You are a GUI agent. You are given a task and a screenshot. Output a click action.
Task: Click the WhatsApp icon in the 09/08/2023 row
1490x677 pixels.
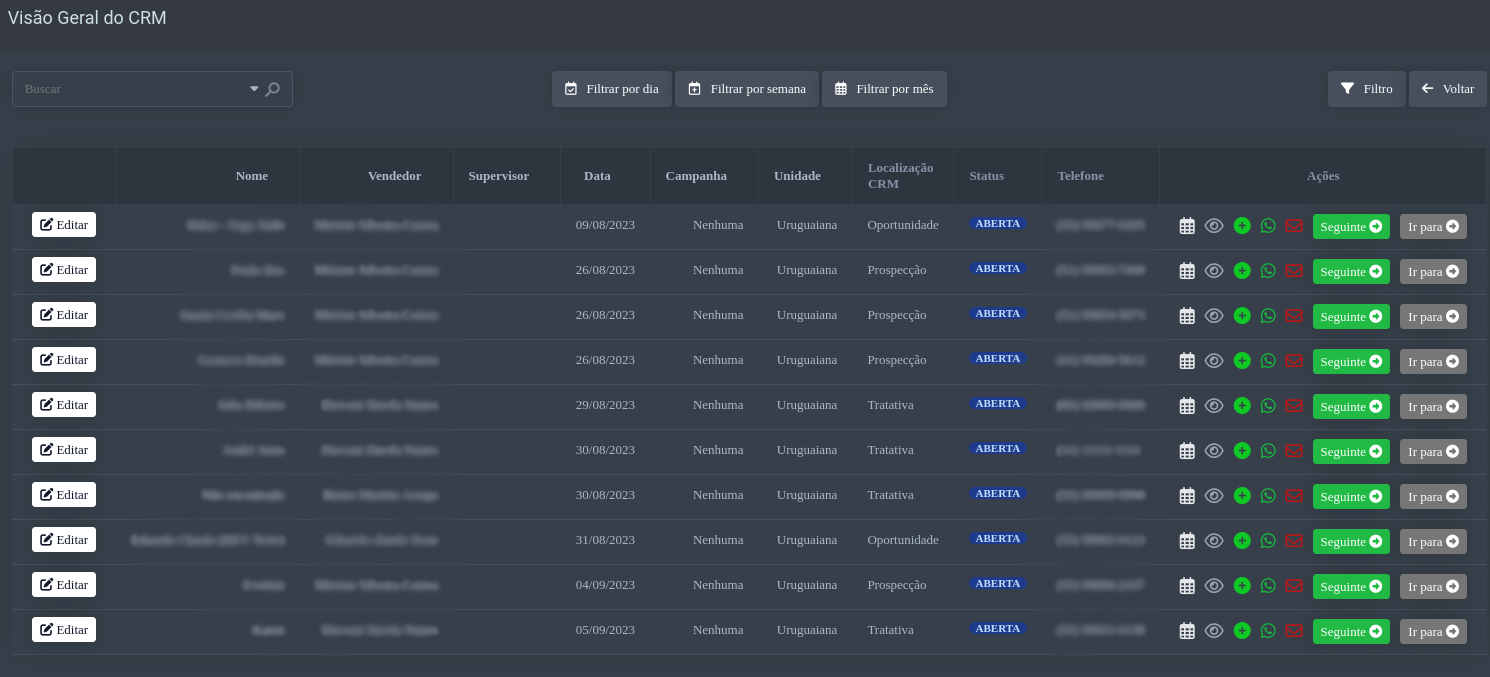pyautogui.click(x=1268, y=226)
